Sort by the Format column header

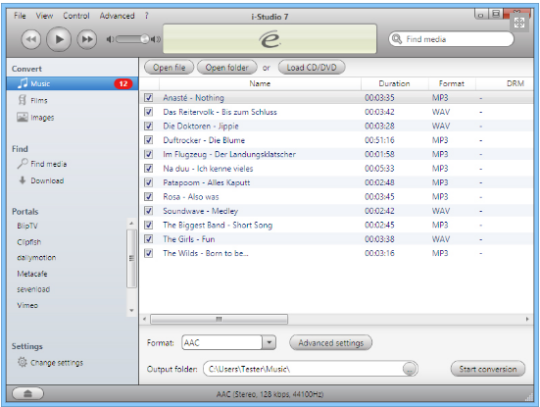[x=451, y=83]
